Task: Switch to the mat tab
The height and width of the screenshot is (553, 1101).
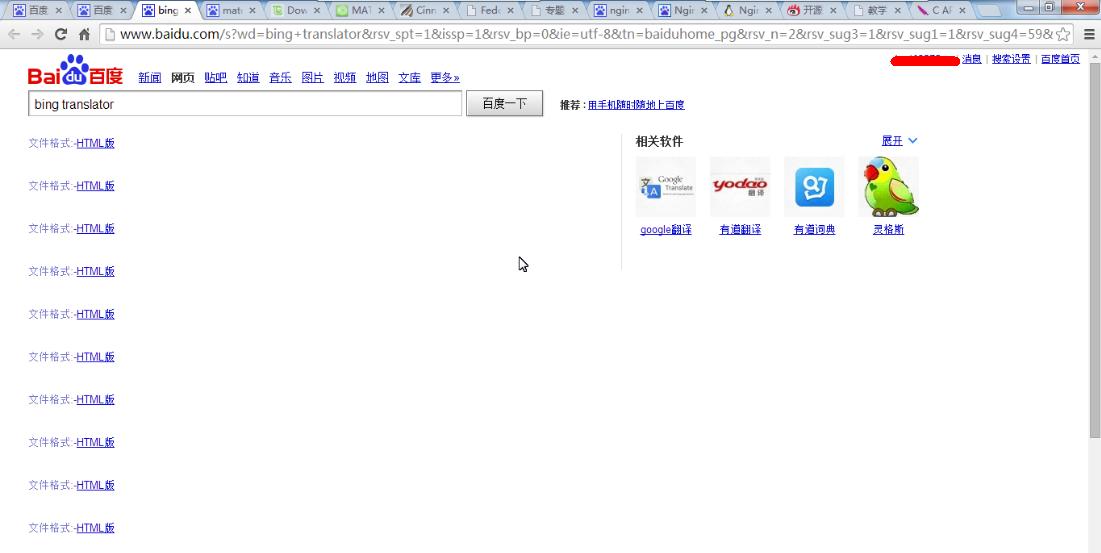Action: coord(230,11)
